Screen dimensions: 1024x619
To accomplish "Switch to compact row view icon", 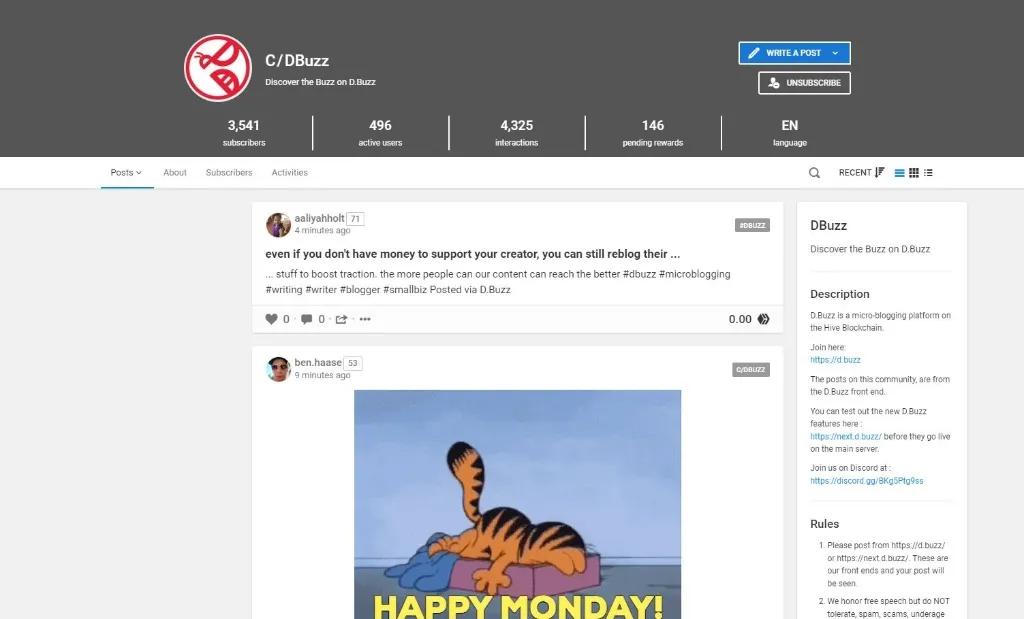I will pos(928,173).
